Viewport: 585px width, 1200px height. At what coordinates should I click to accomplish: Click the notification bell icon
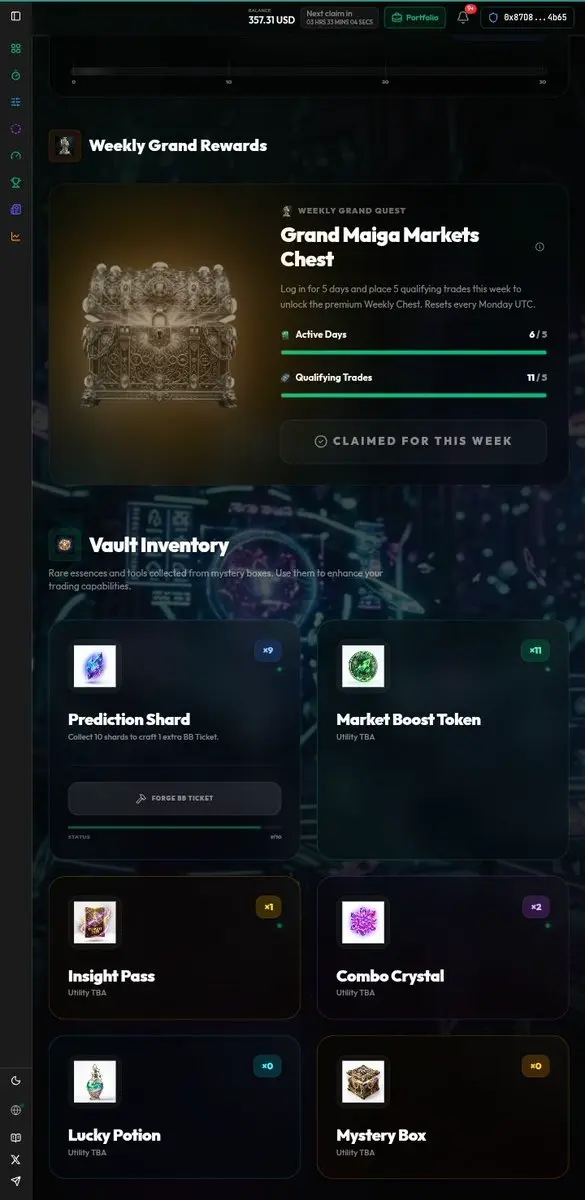[x=463, y=17]
